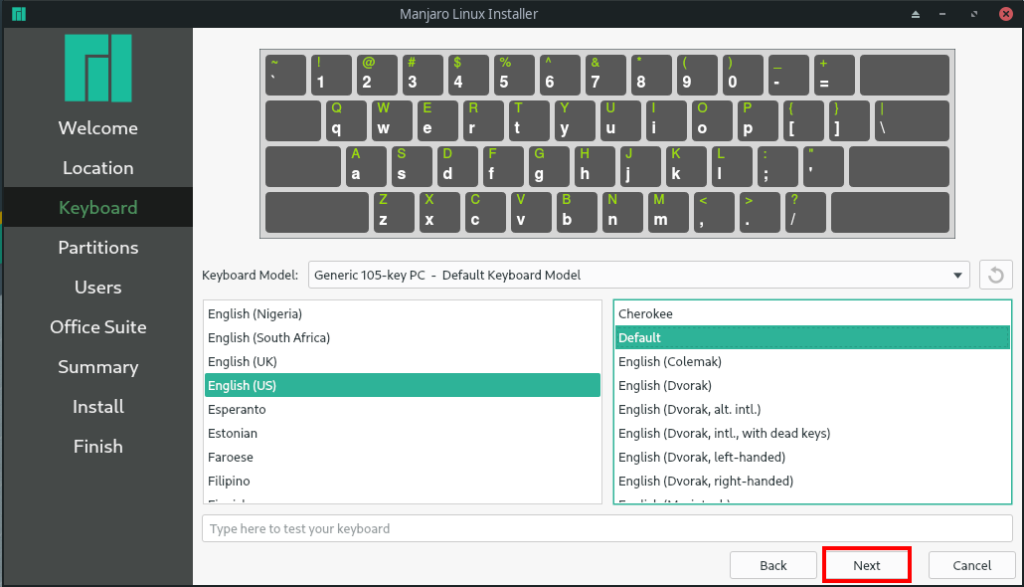Open the Partitions step

98,247
